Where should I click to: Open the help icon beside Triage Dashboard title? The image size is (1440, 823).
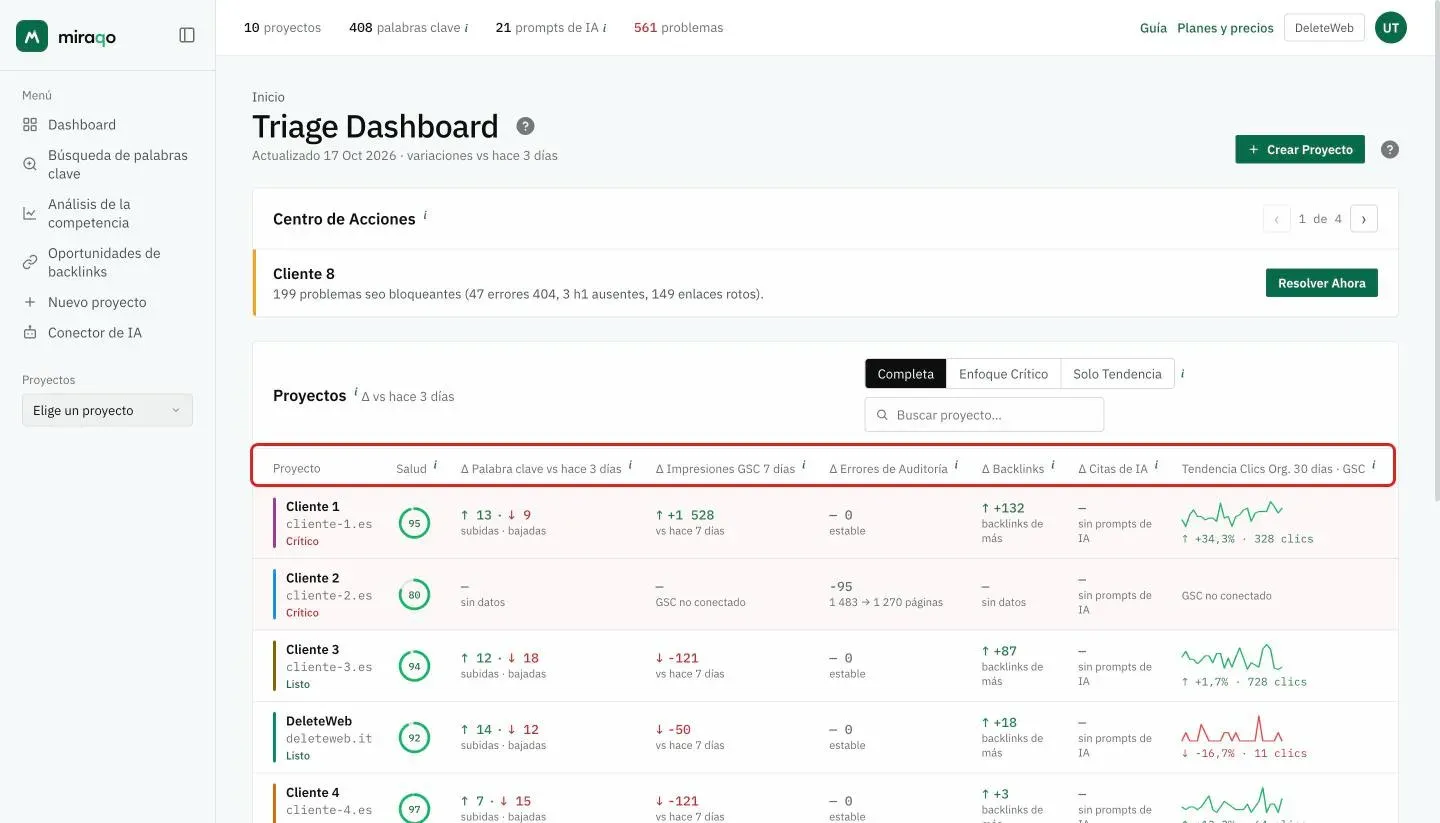(x=525, y=126)
